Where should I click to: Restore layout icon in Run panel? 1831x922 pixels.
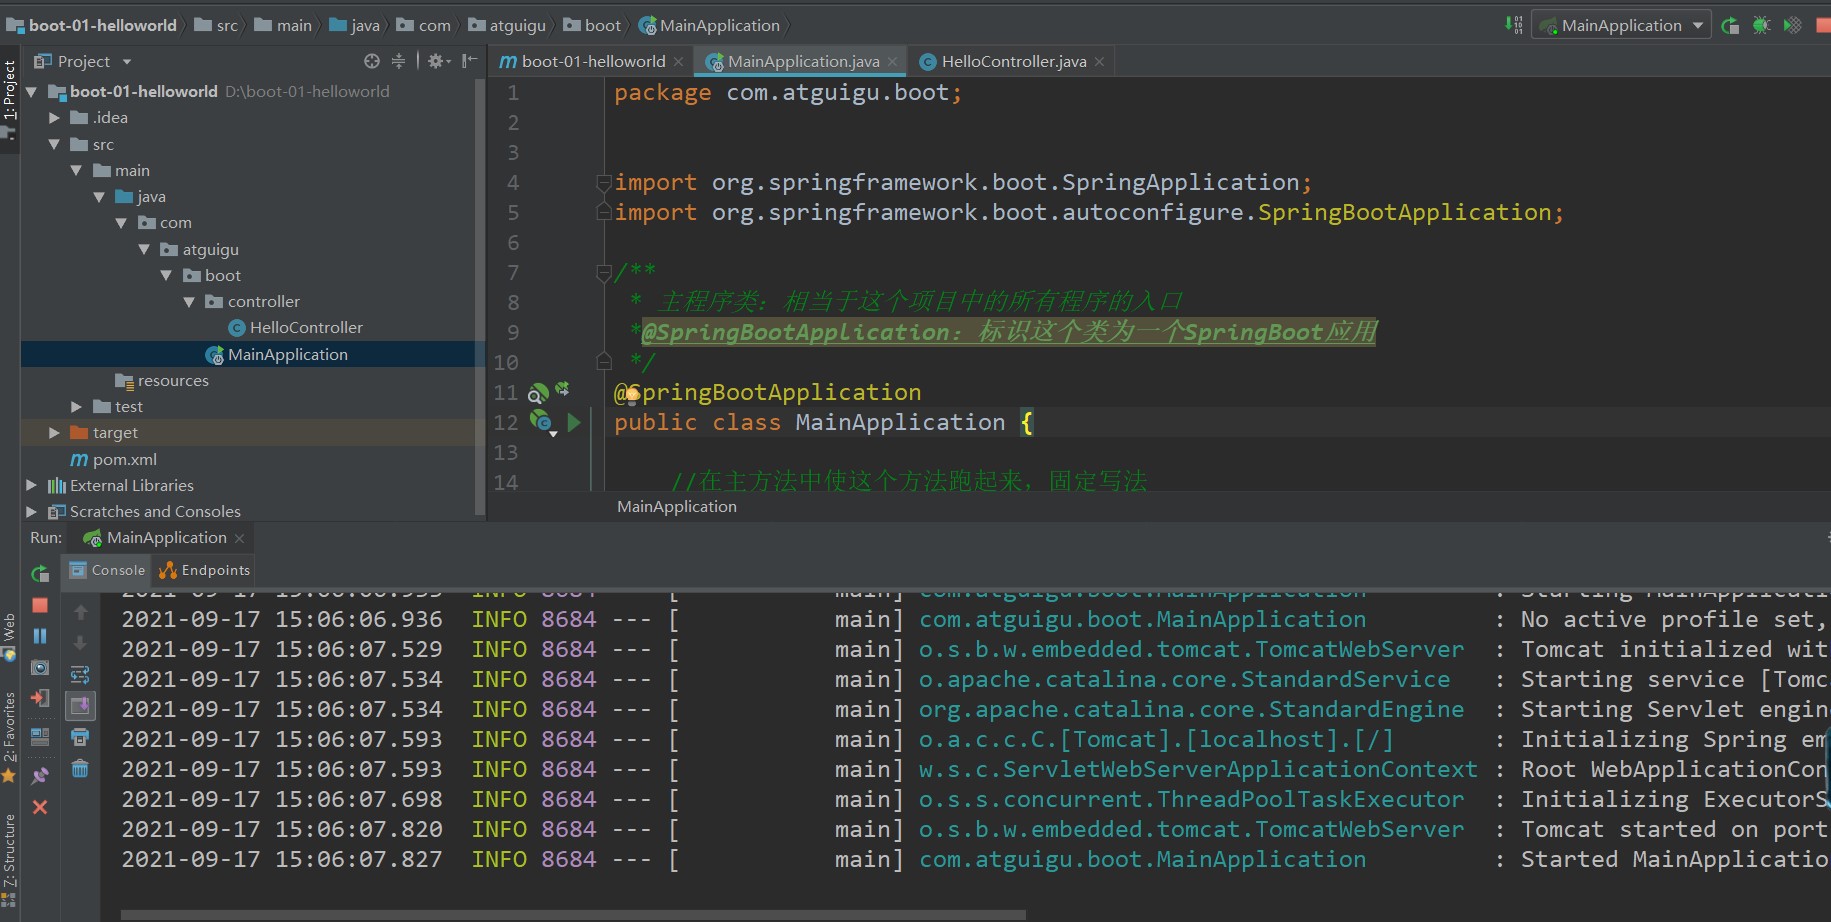click(40, 737)
